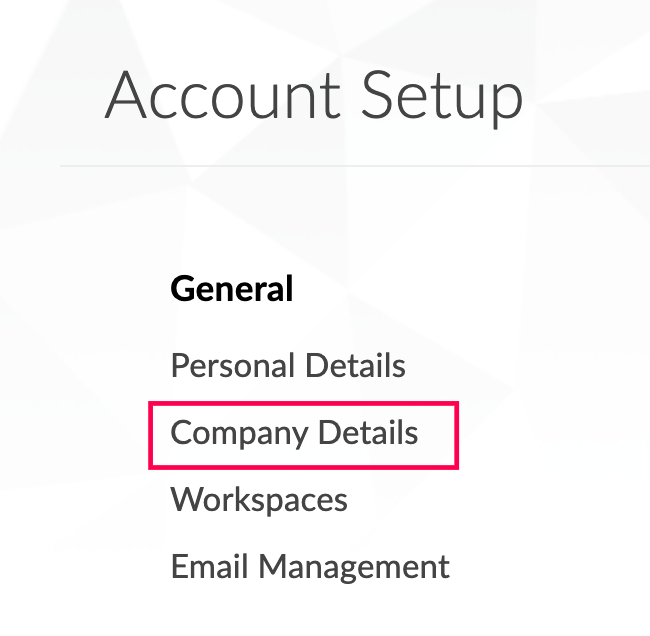
Task: Click the word Account in the title
Action: pos(222,95)
